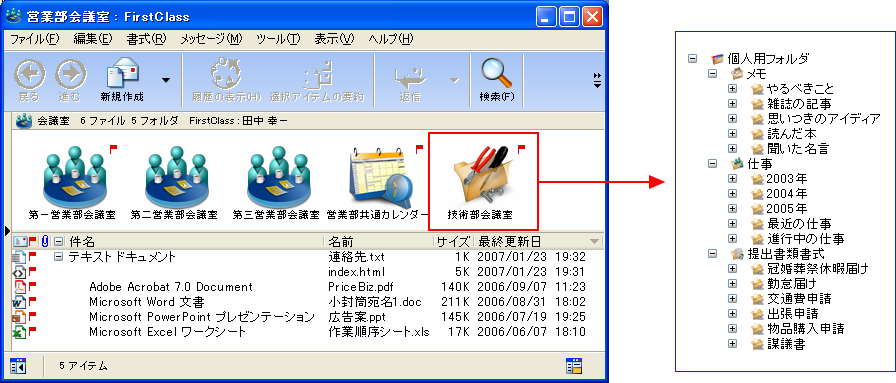Collapse the テキストドキュメント group

click(58, 257)
